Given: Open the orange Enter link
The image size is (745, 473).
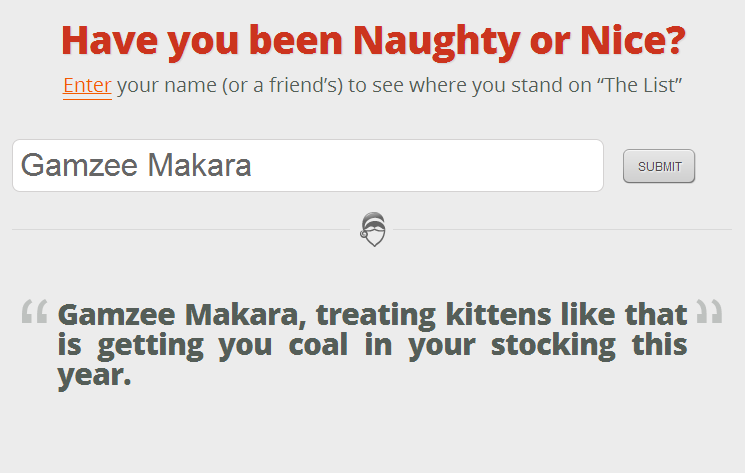Looking at the screenshot, I should pos(87,85).
